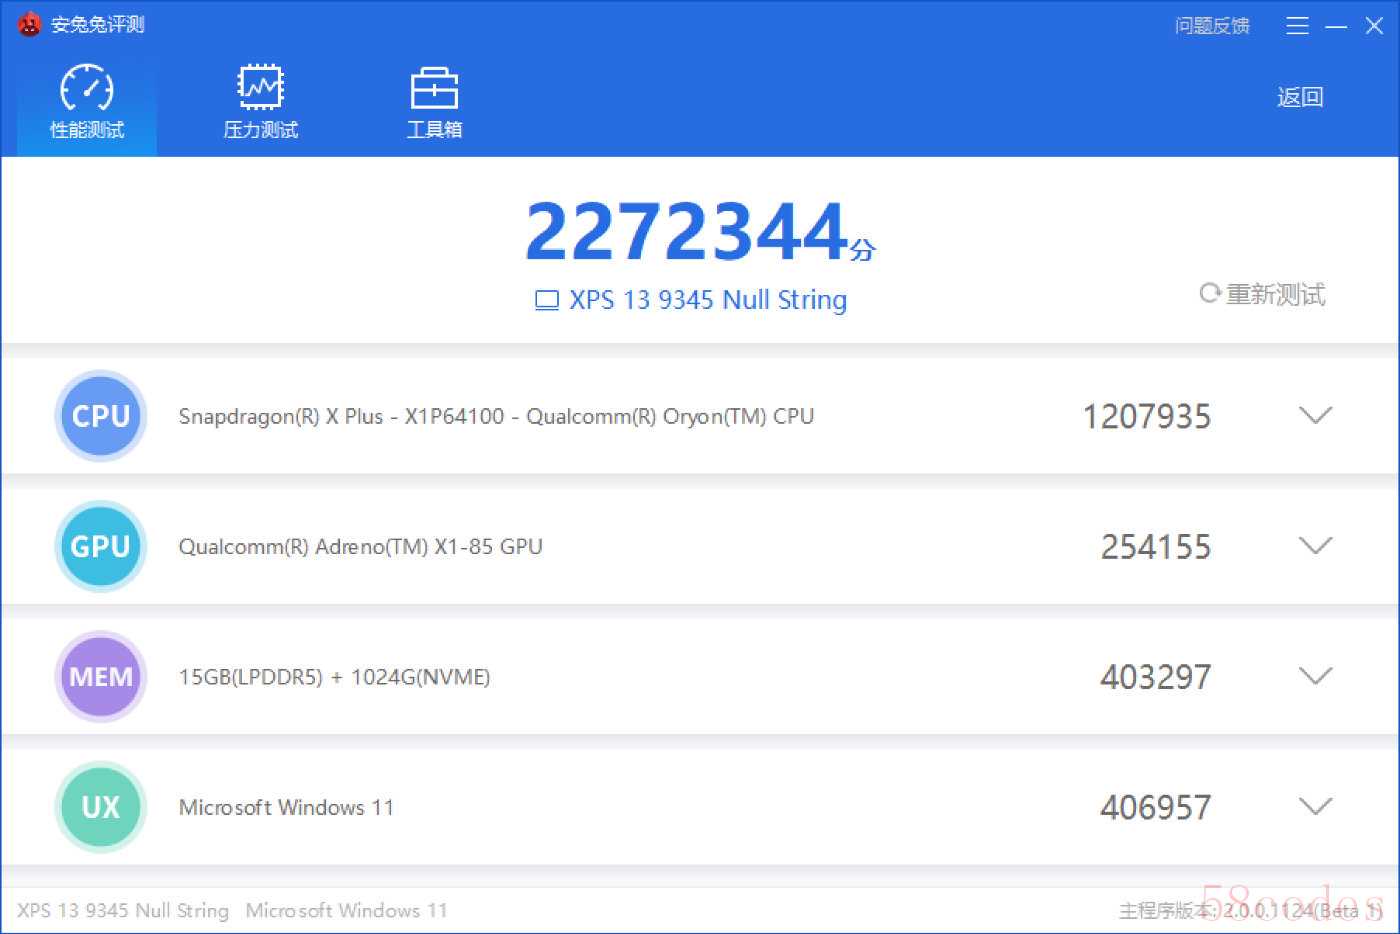Expand the UX score details chevron
Screen dimensions: 1400x934
[1315, 806]
